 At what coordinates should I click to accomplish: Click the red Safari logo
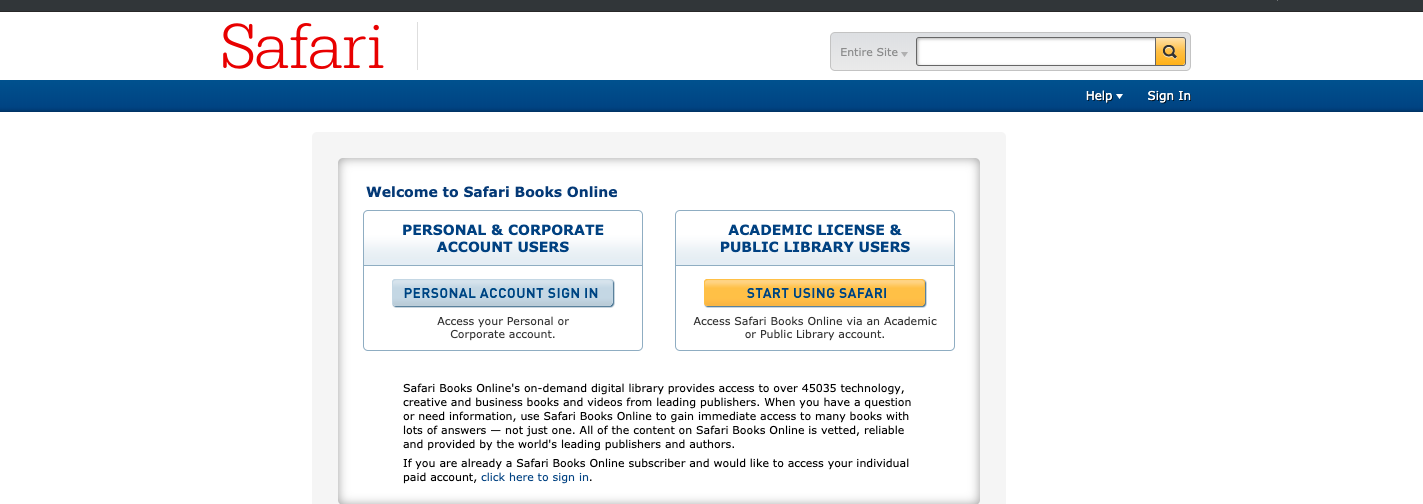point(303,47)
